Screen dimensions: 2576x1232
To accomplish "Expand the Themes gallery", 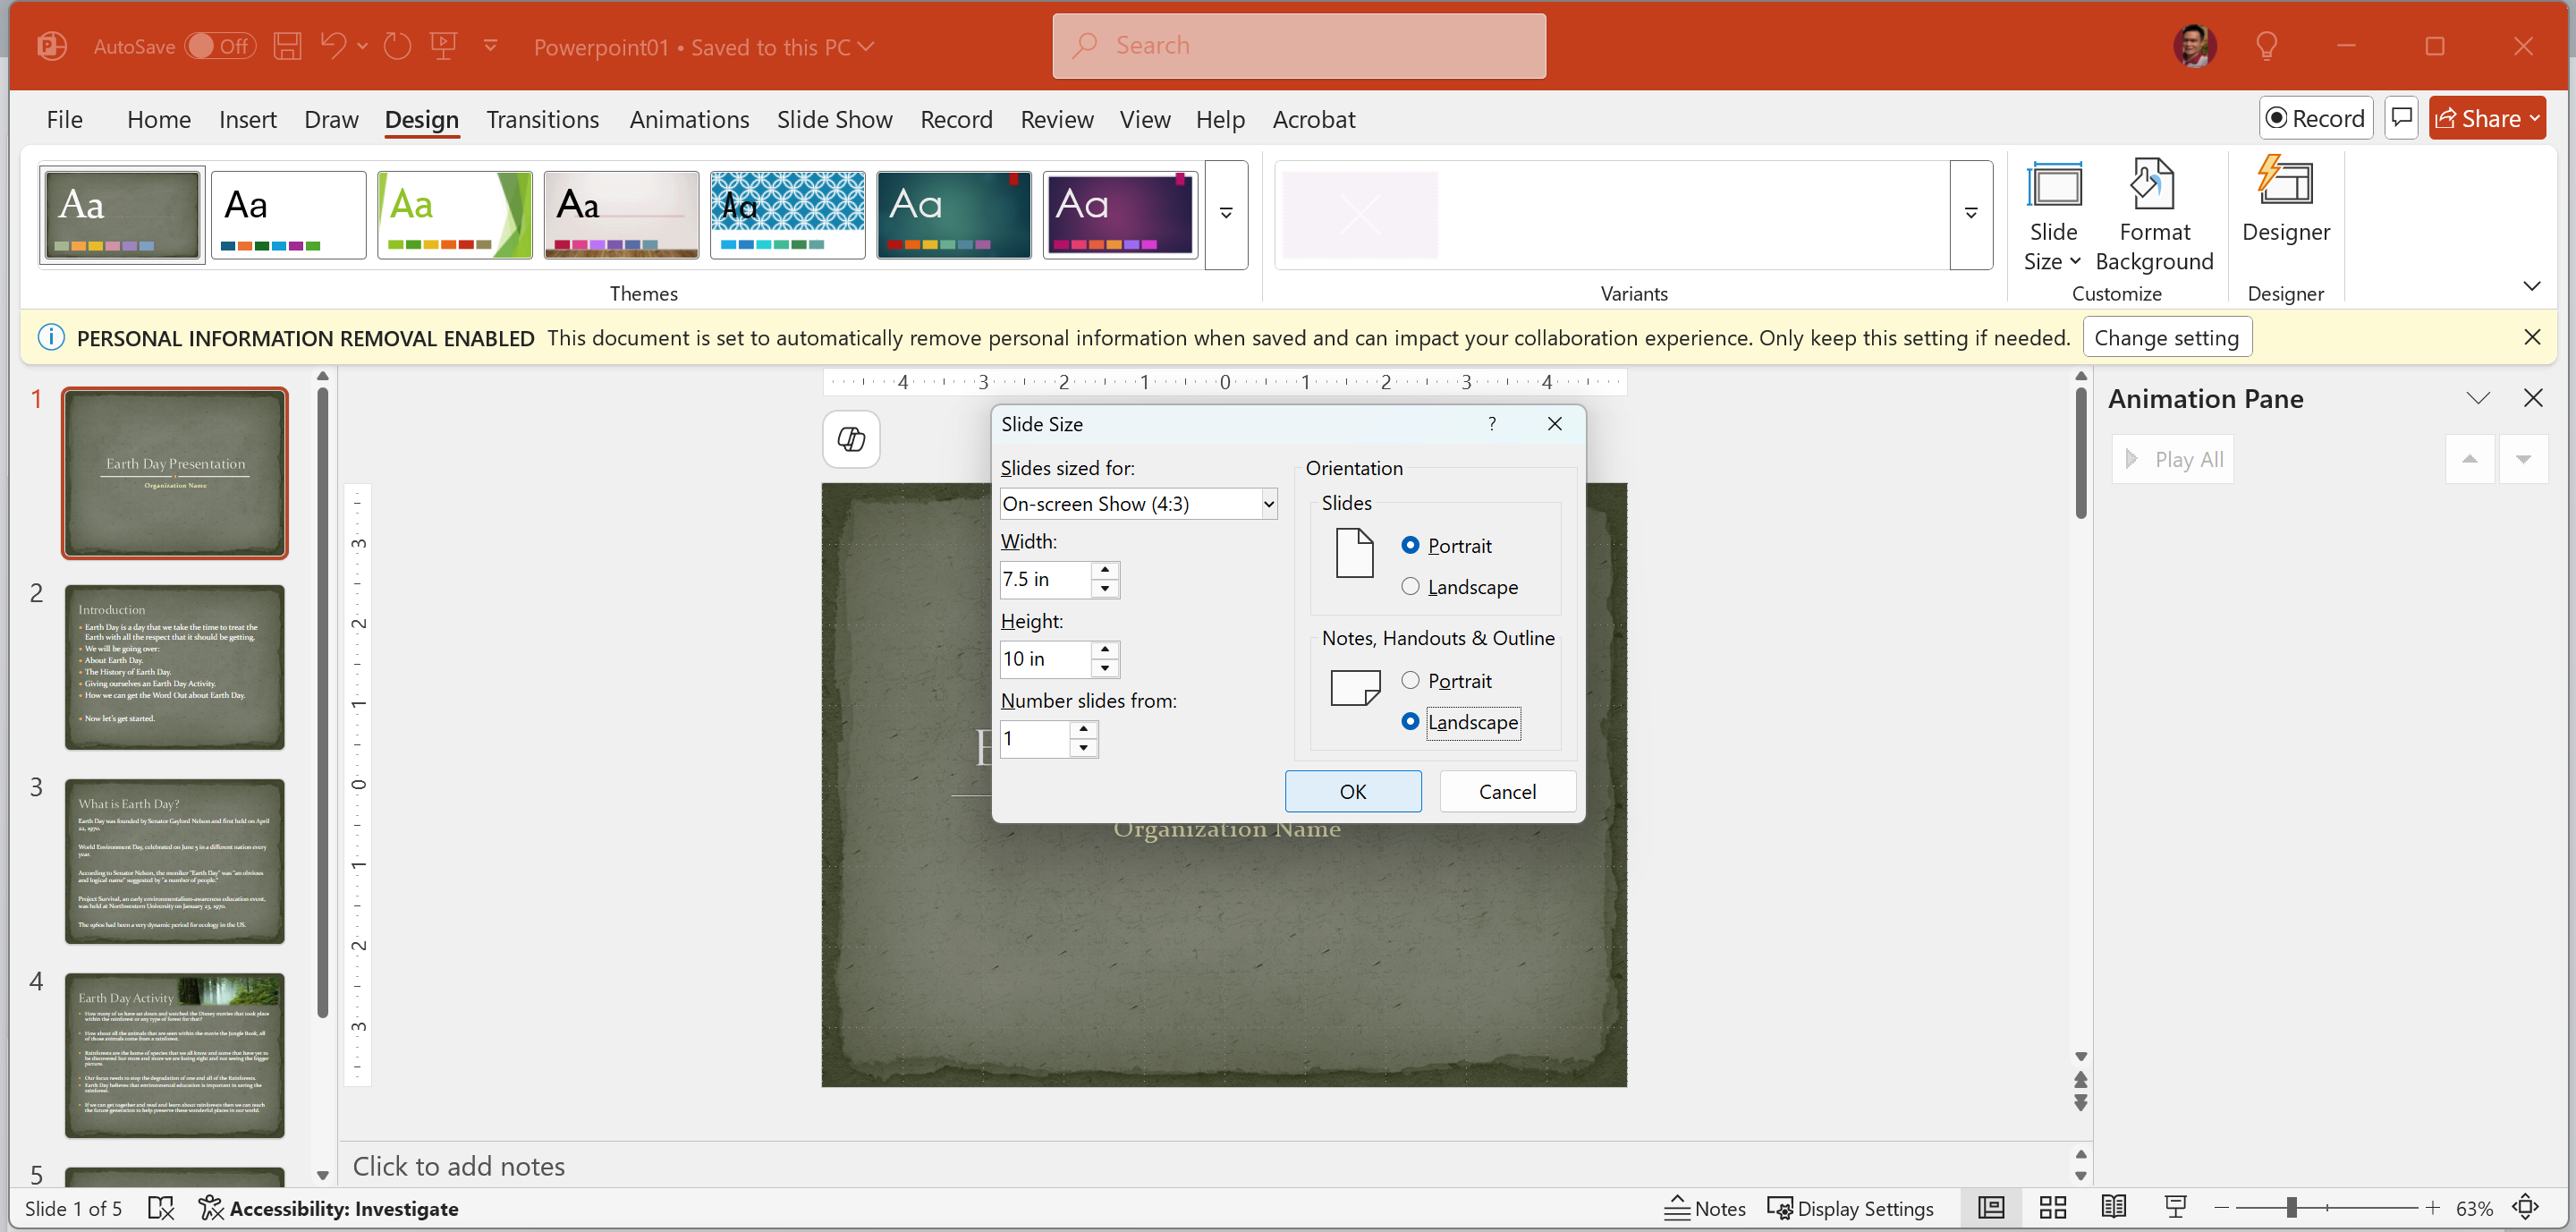I will 1226,214.
